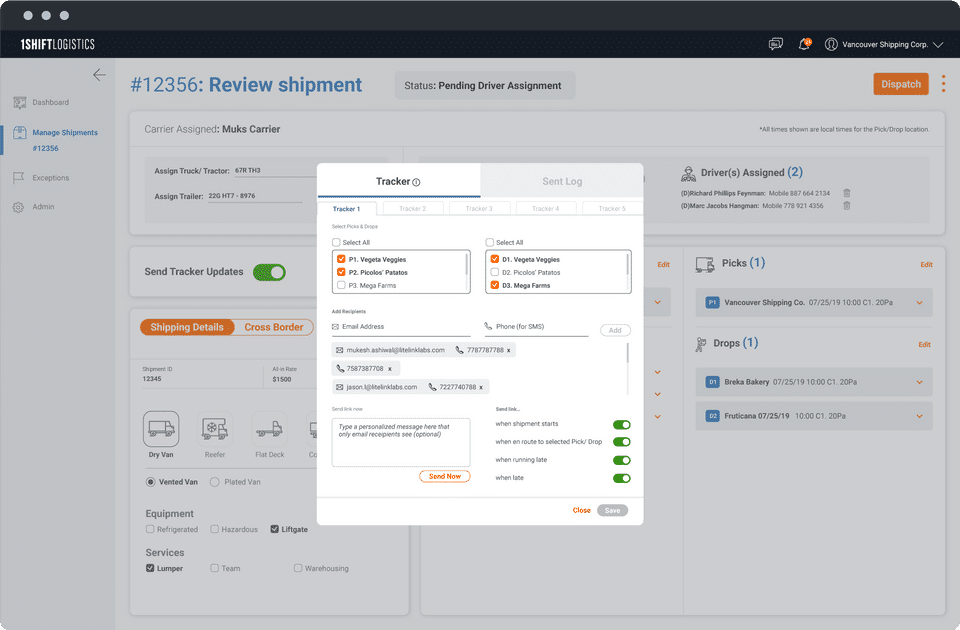Expand the Fruticana drop row
This screenshot has height=630, width=960.
[x=920, y=416]
